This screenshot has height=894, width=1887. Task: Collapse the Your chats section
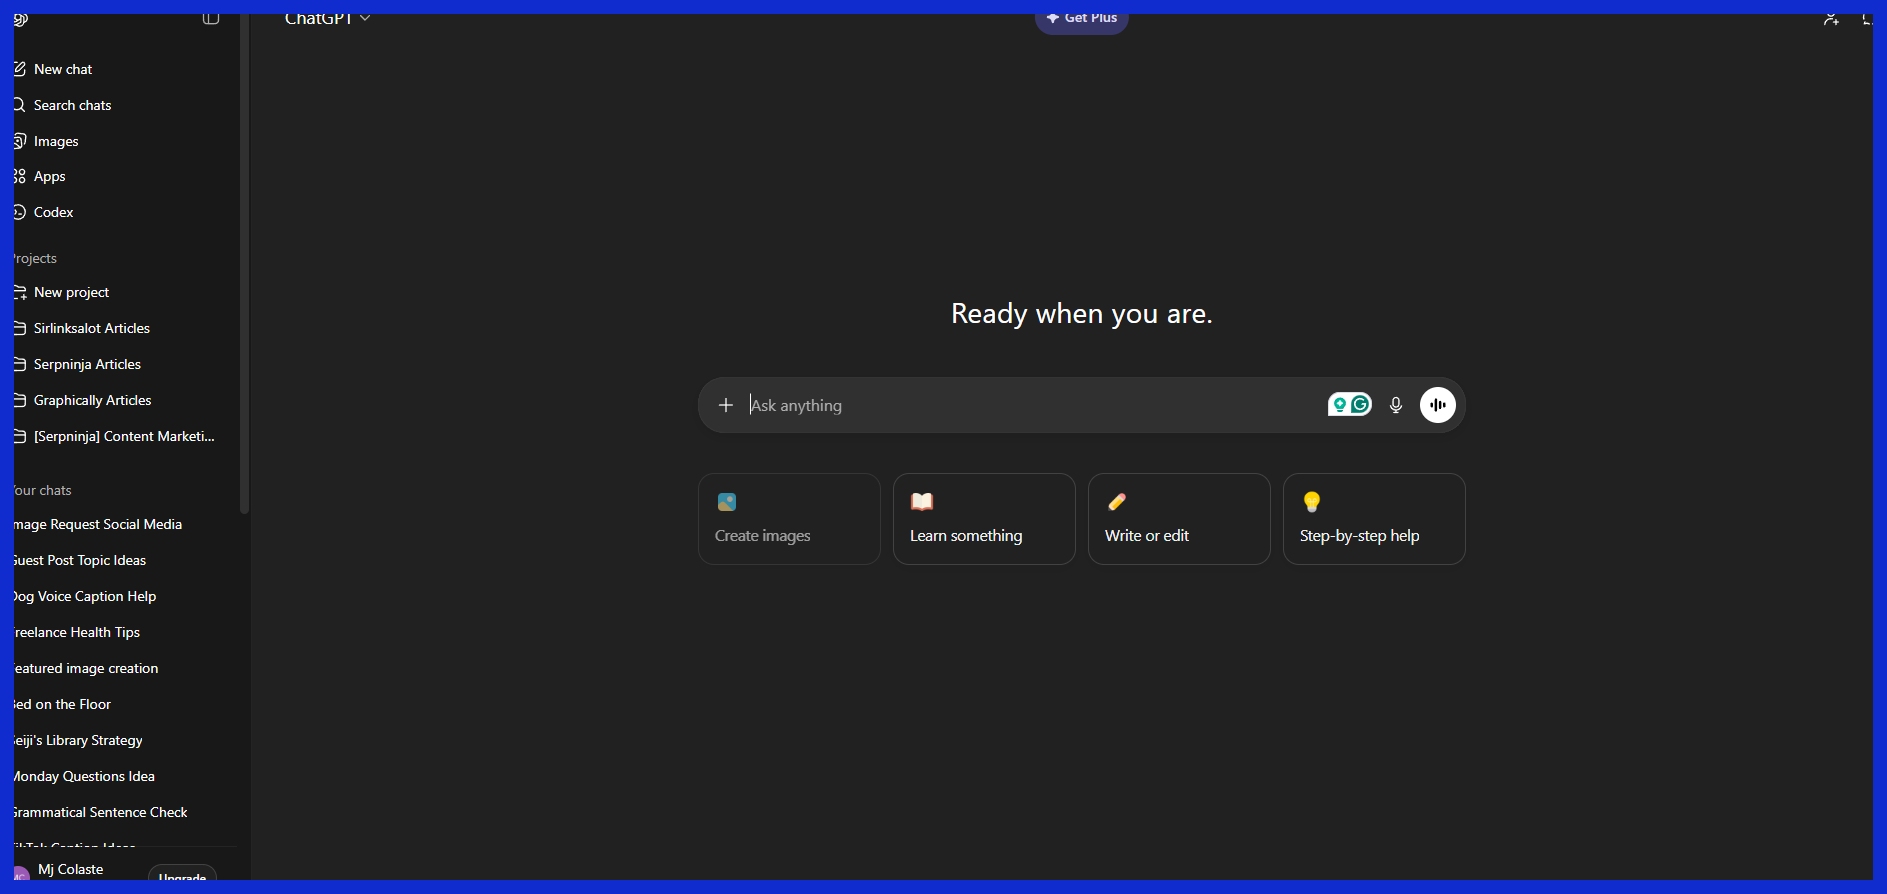coord(42,490)
